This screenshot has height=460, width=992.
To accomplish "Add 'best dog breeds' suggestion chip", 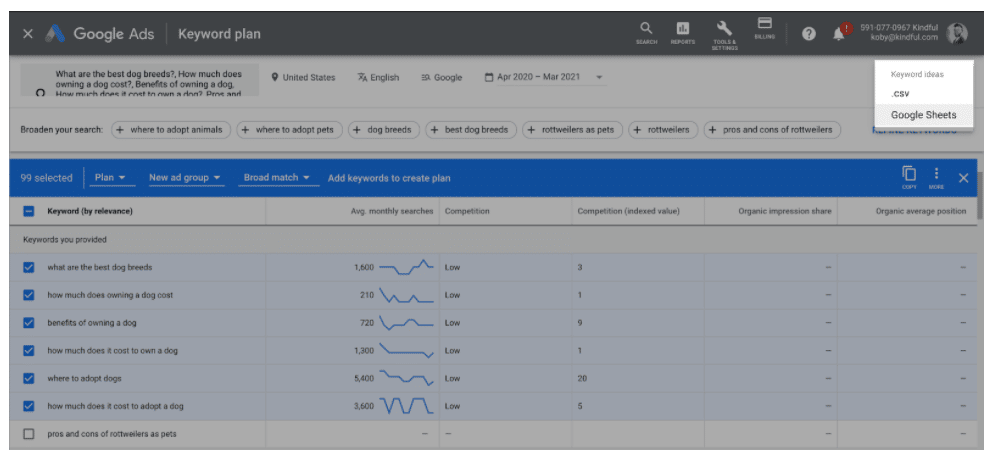I will [x=471, y=130].
